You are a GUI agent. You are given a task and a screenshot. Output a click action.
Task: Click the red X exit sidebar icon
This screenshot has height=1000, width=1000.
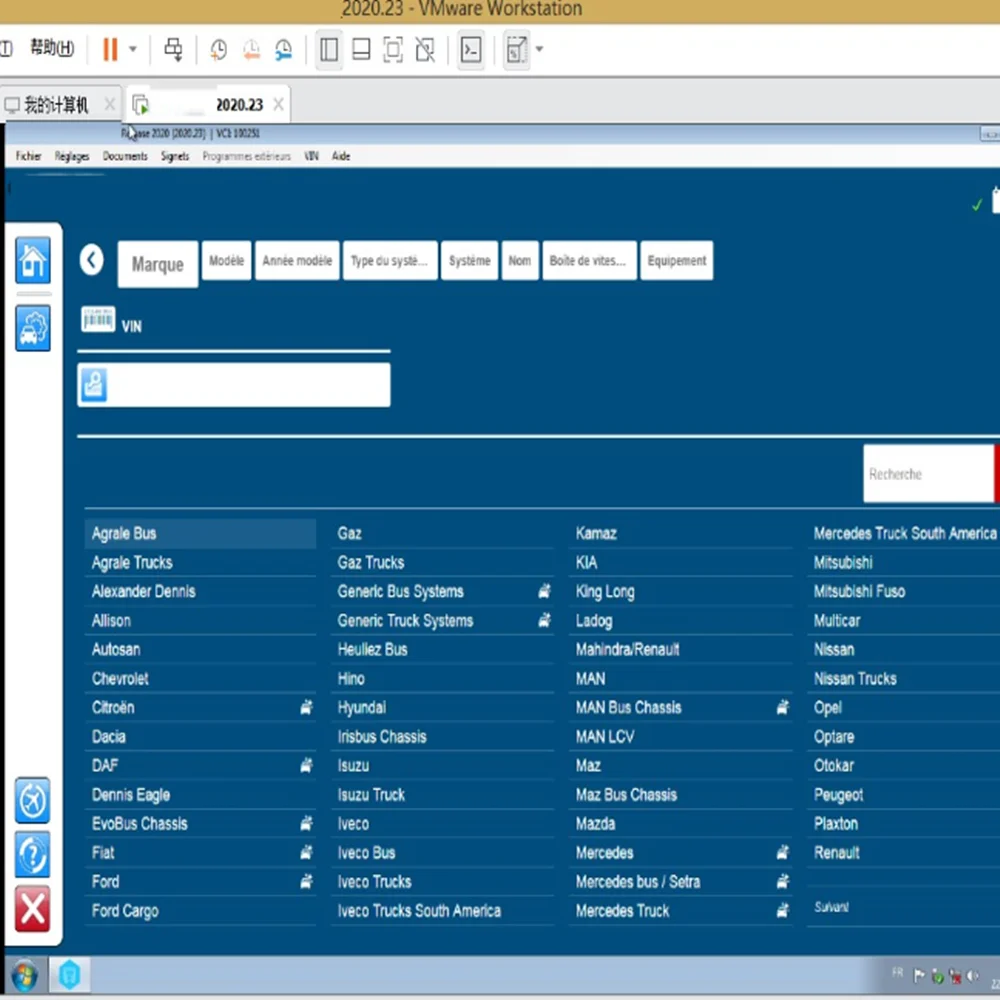pyautogui.click(x=33, y=910)
